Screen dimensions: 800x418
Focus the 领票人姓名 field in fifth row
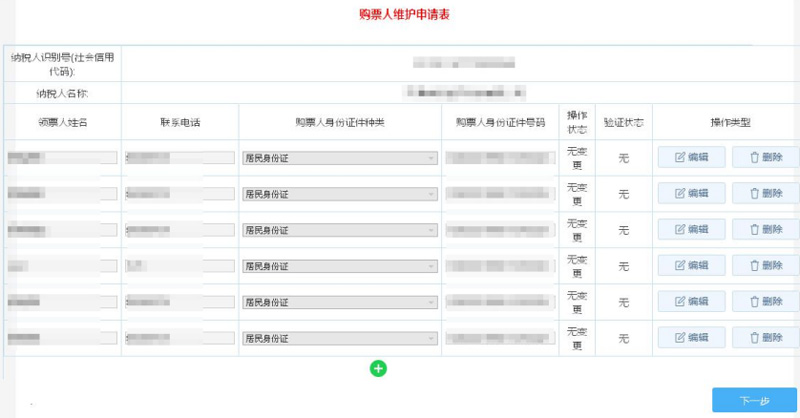[62, 302]
